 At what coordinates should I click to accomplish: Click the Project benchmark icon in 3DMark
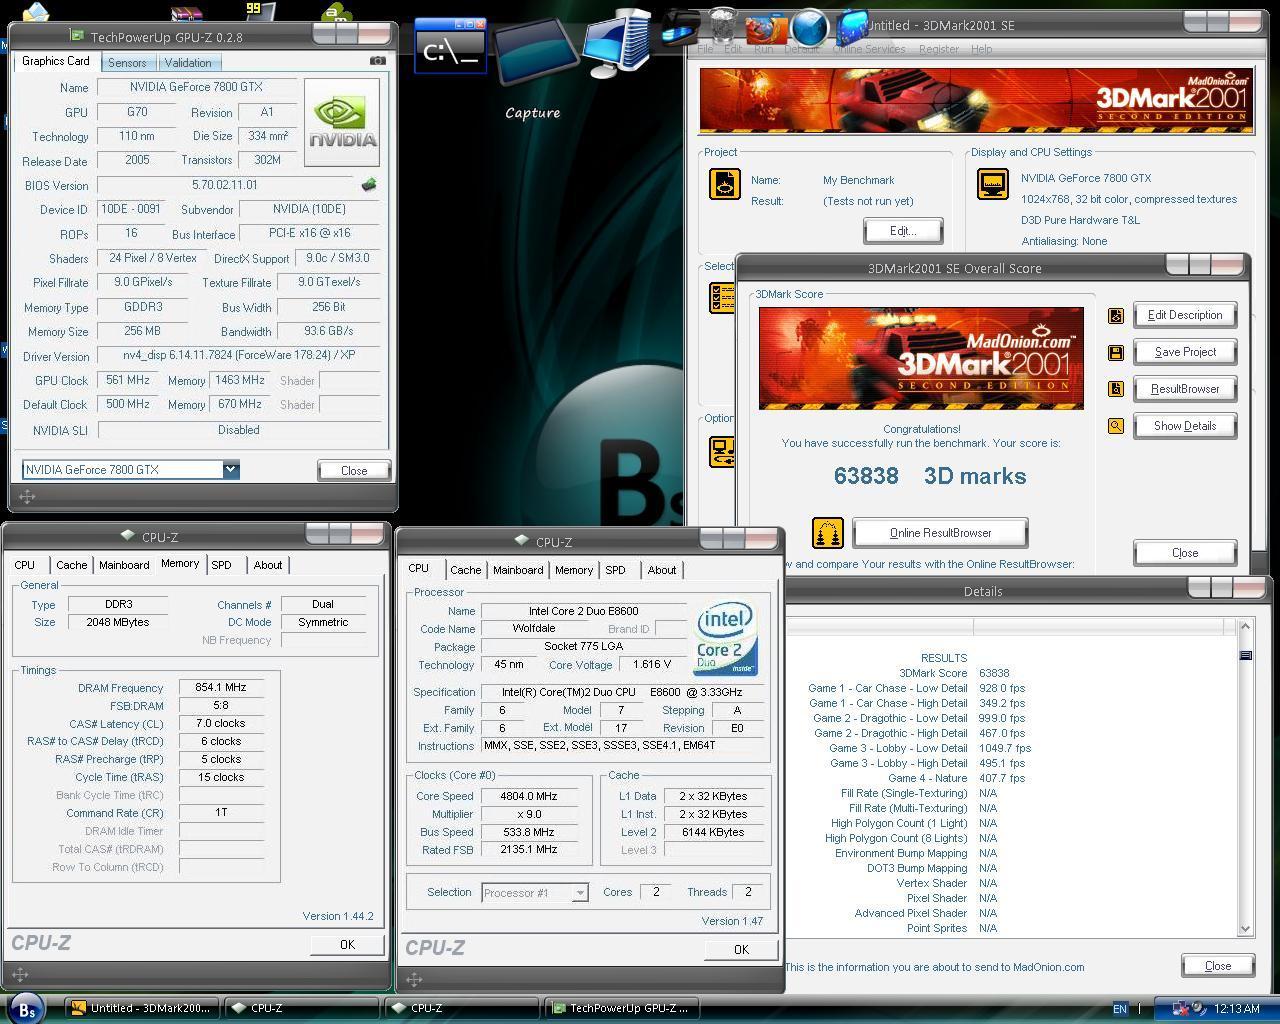tap(724, 184)
